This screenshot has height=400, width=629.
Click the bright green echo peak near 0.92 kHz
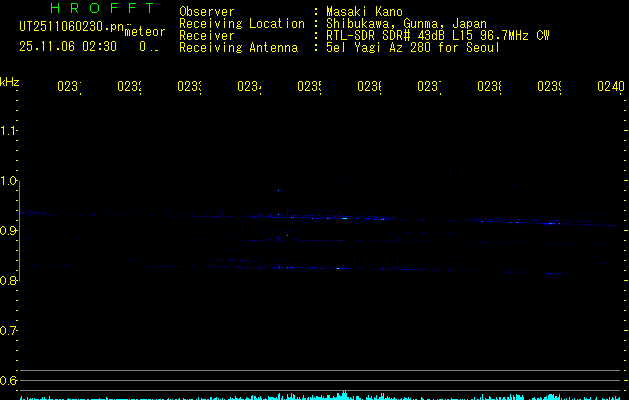[x=344, y=218]
